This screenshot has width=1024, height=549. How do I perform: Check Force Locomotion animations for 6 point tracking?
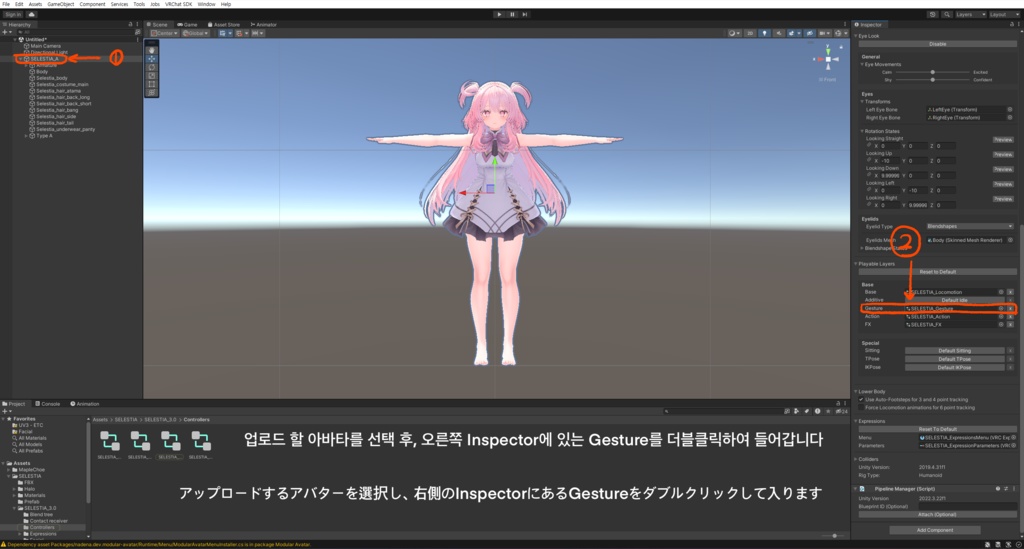(x=861, y=407)
